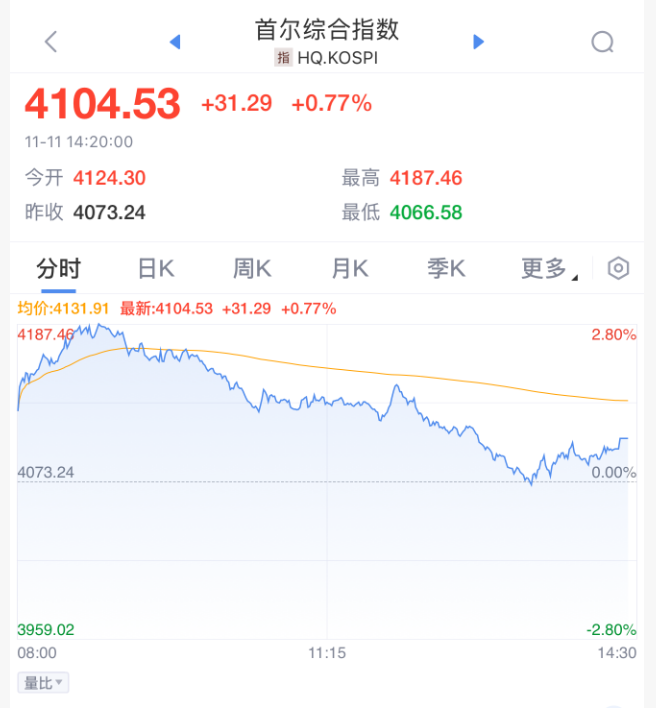Tap the current price 4104.53
Viewport: 656px width, 708px height.
[x=103, y=104]
